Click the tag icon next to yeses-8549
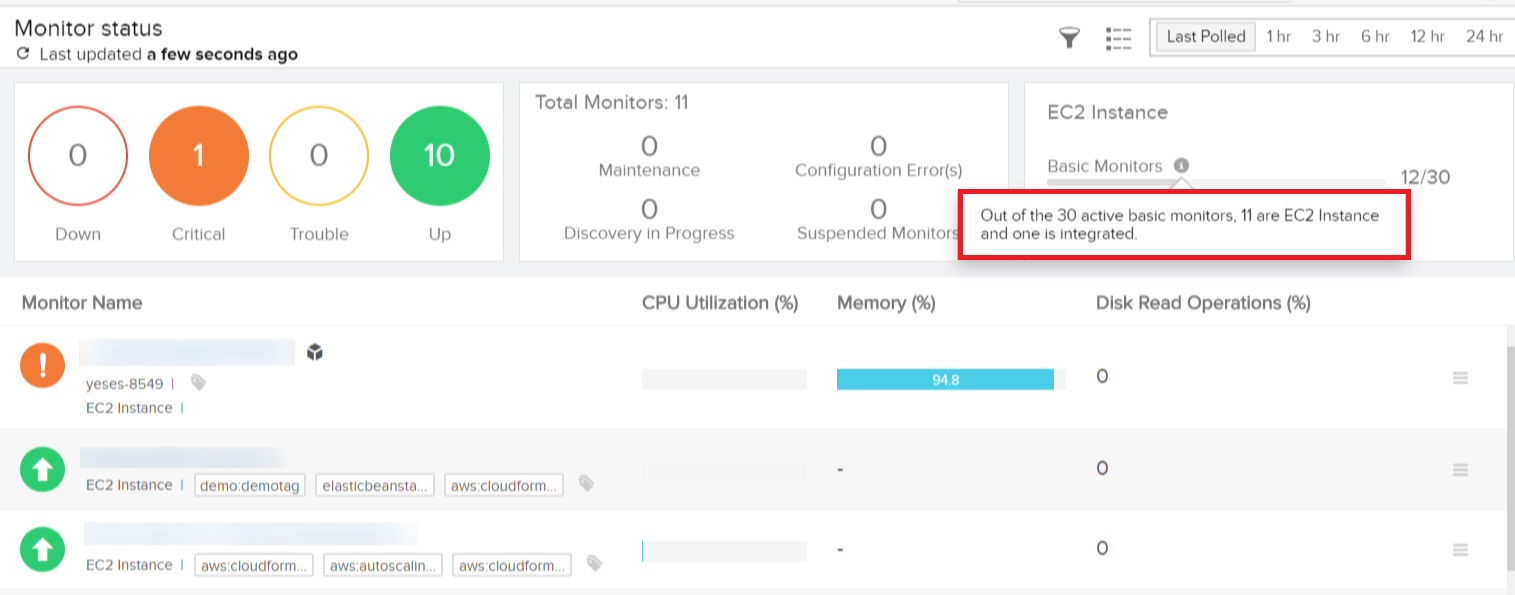Image resolution: width=1515 pixels, height=595 pixels. 198,382
